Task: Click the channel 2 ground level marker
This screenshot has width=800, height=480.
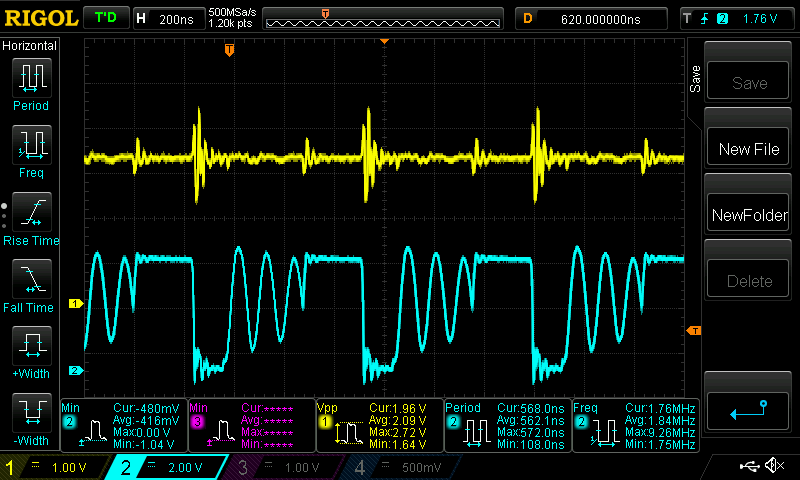Action: coord(76,370)
